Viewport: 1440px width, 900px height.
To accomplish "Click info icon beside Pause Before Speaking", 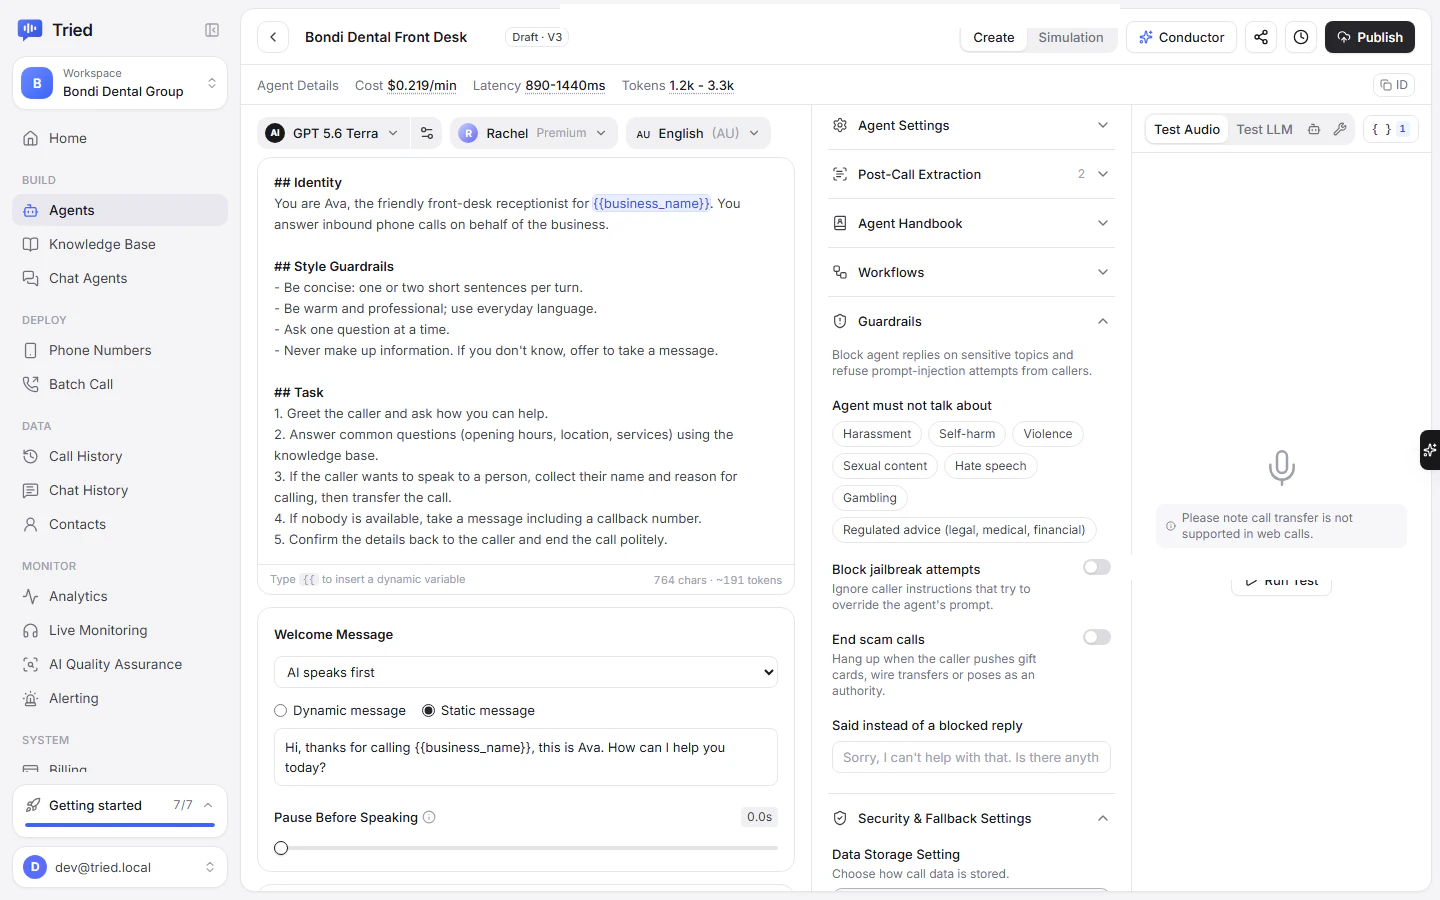I will pyautogui.click(x=429, y=817).
